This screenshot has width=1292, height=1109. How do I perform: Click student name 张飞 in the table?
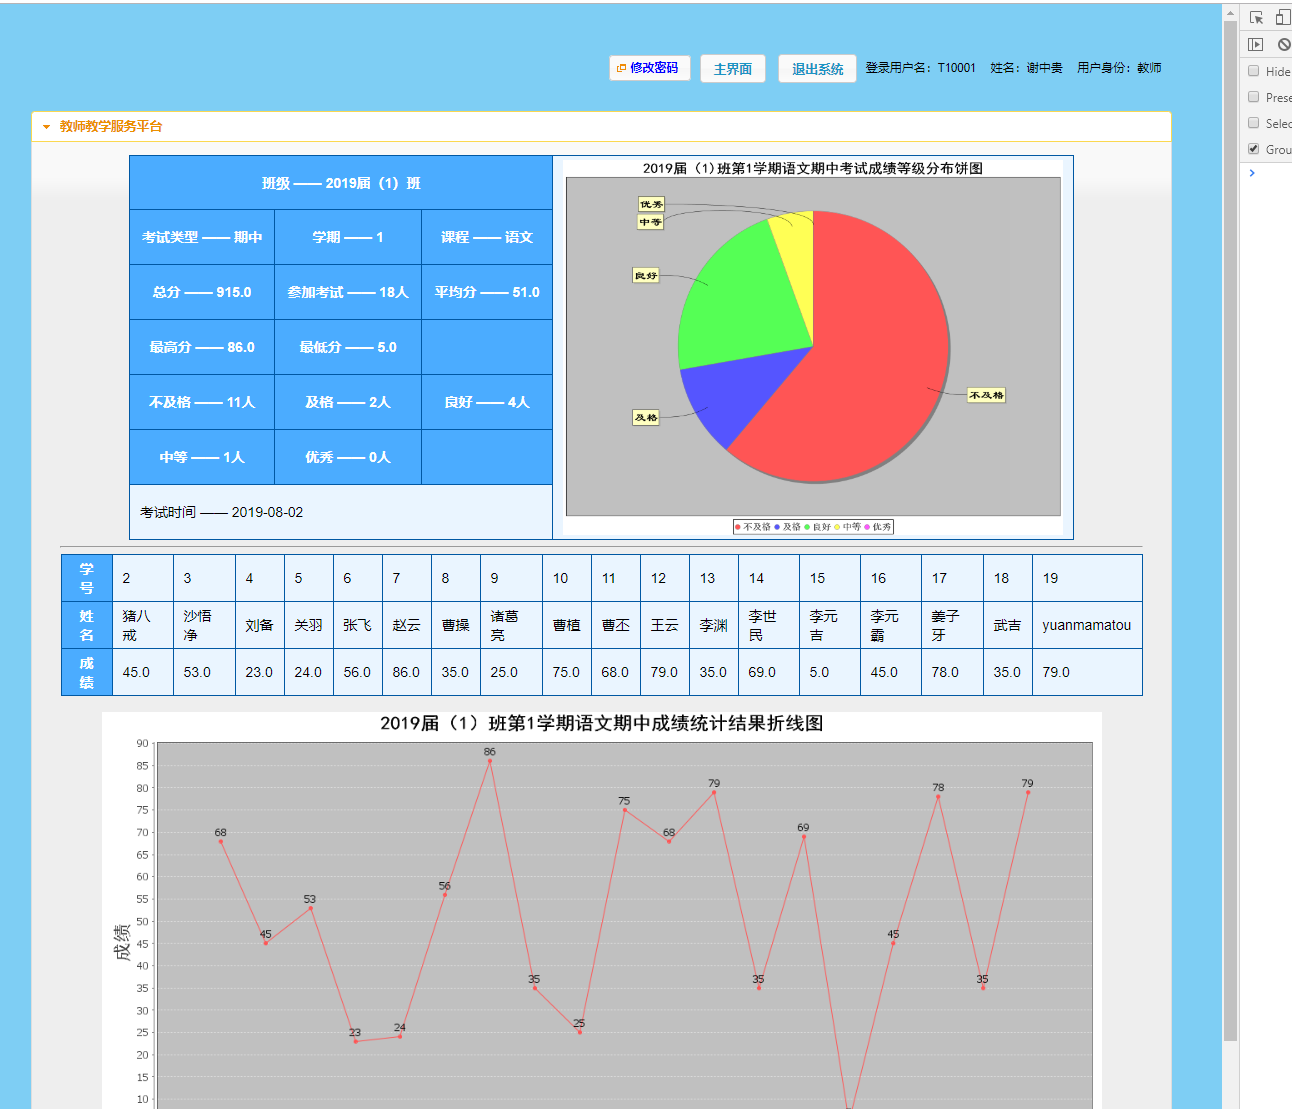pyautogui.click(x=357, y=625)
